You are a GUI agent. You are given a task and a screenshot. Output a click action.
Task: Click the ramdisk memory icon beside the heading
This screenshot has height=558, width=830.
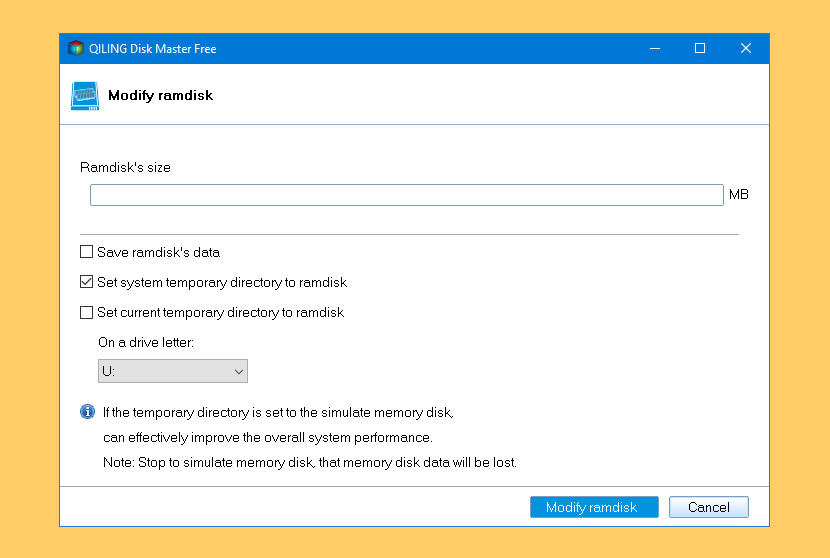click(x=85, y=96)
